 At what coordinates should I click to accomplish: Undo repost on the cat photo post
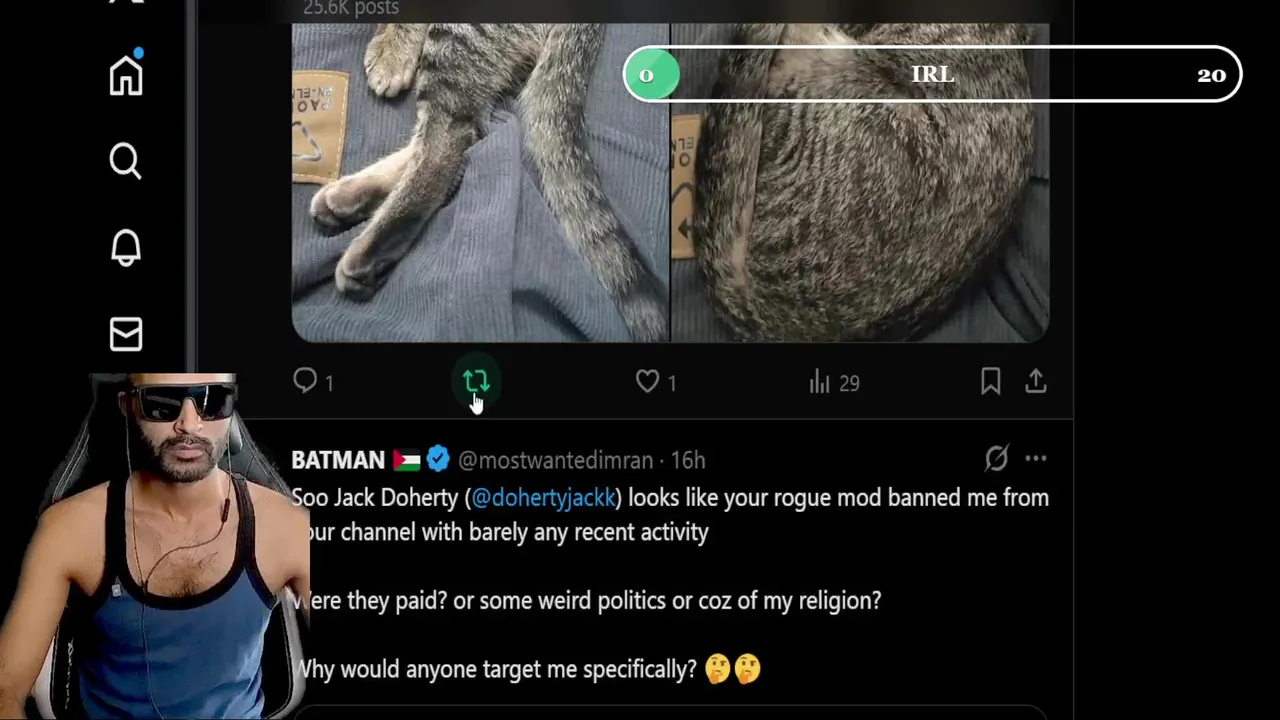pos(476,381)
